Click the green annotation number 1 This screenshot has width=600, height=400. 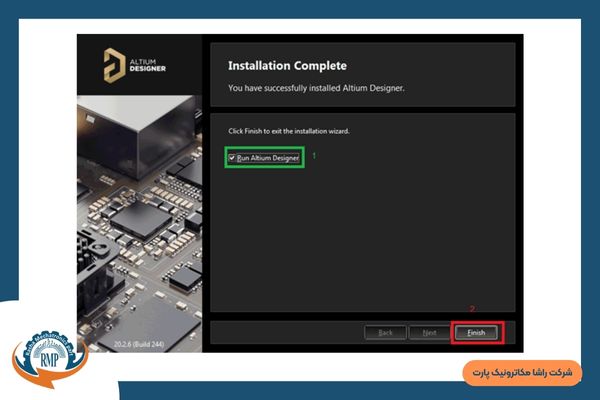coord(314,156)
